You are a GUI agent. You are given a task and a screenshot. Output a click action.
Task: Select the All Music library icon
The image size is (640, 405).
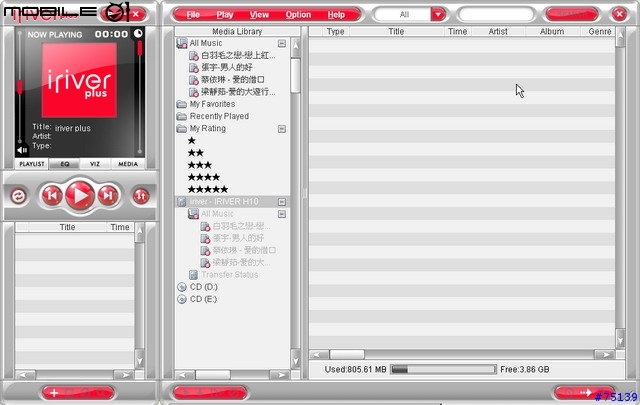coord(182,43)
